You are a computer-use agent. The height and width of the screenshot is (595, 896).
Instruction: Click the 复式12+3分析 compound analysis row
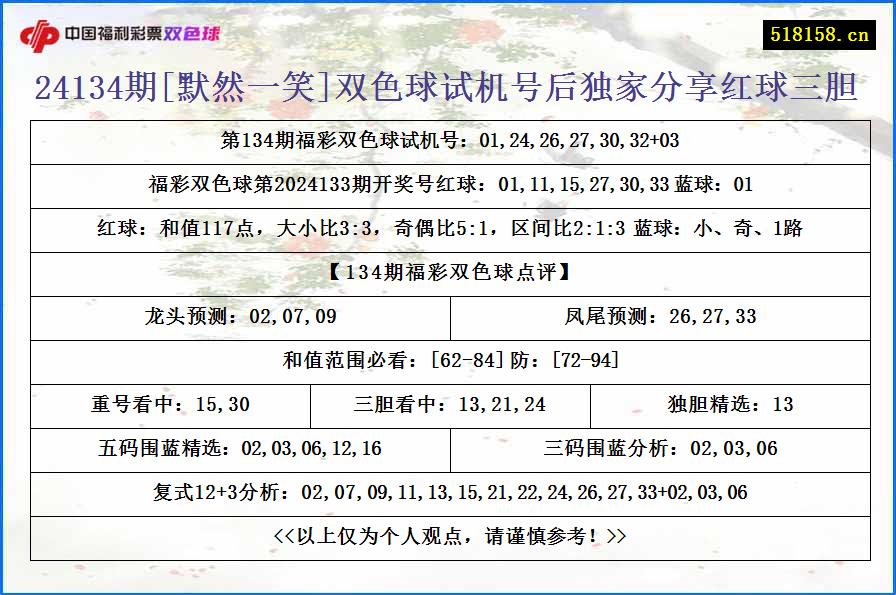[x=448, y=493]
